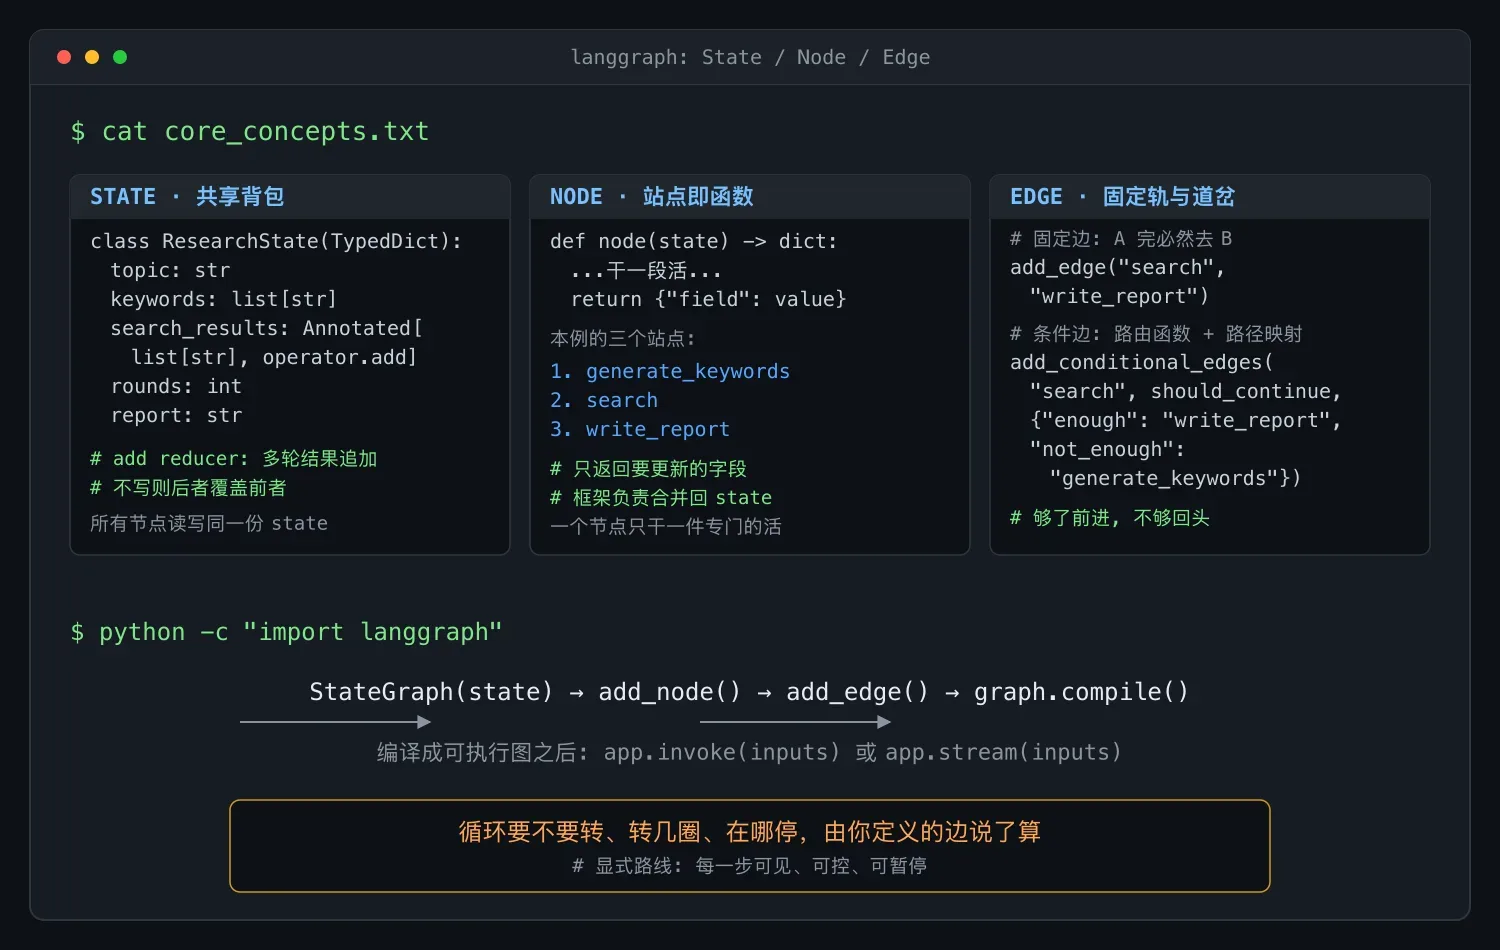Select the comment "# add reducer: 多轮结果追加"

[x=234, y=458]
